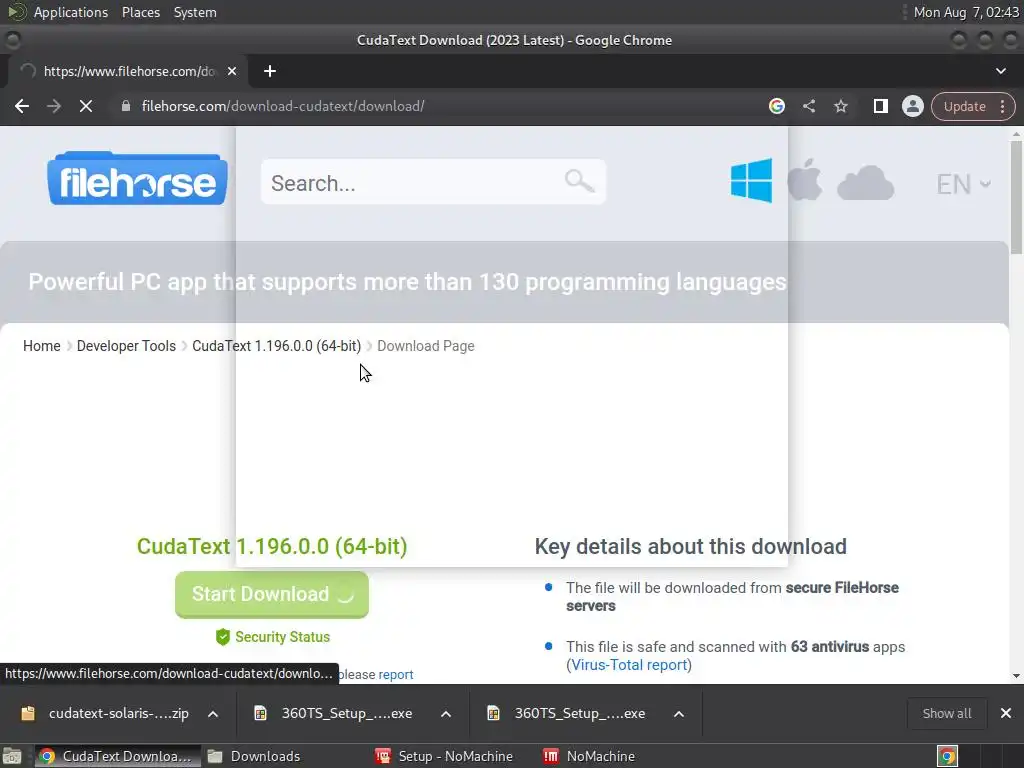Click the browser forward arrow
The width and height of the screenshot is (1024, 768).
click(x=54, y=106)
